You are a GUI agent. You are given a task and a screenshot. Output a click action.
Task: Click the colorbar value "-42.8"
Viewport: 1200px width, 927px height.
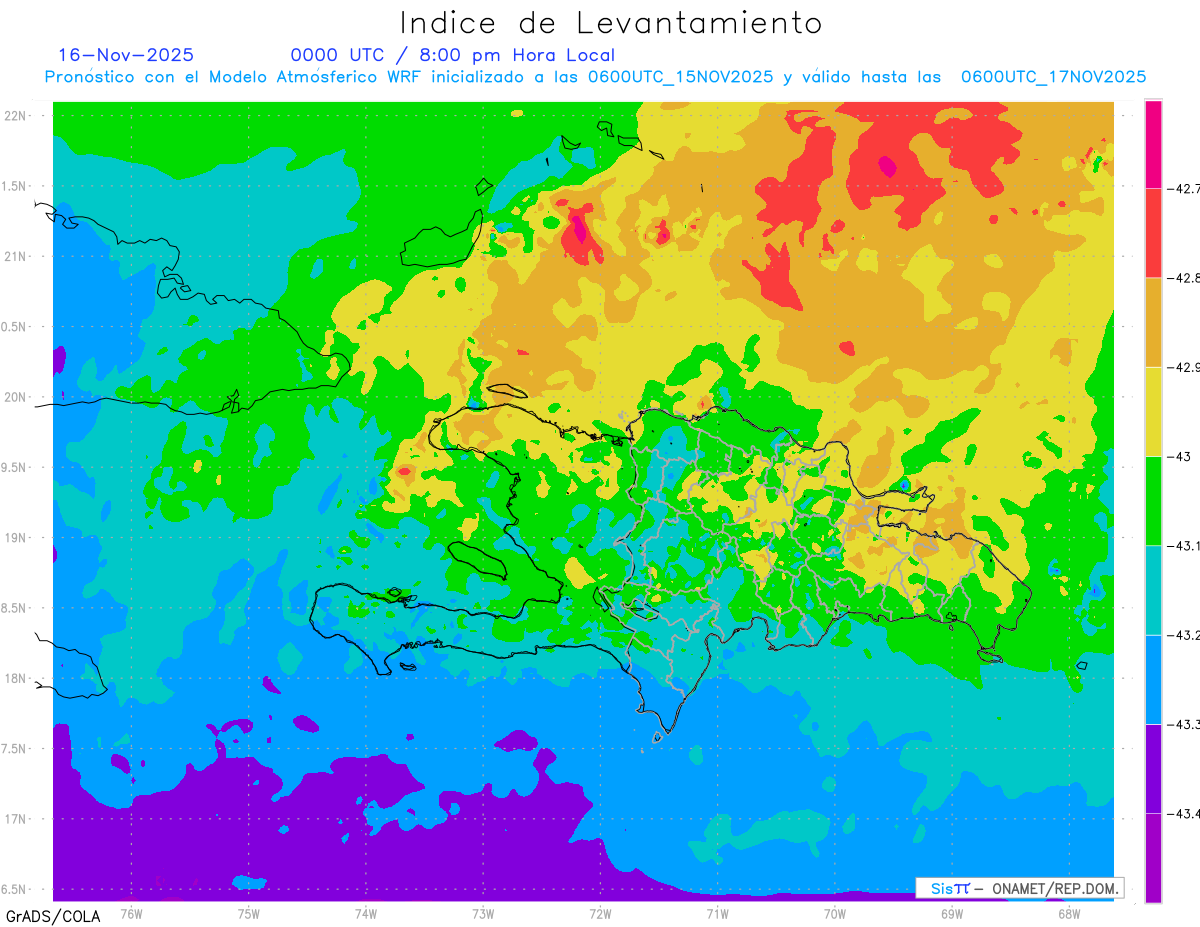tap(1183, 277)
